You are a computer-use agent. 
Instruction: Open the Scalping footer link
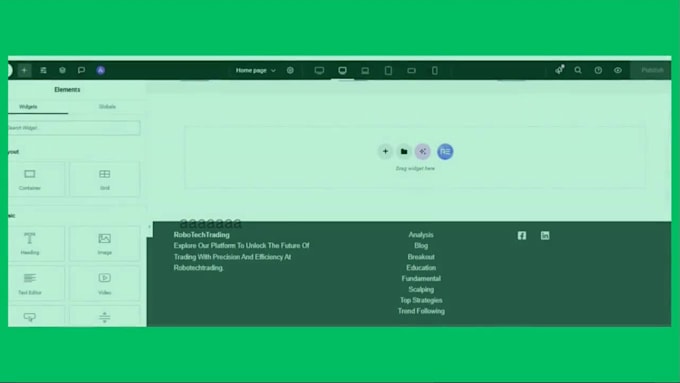click(421, 289)
